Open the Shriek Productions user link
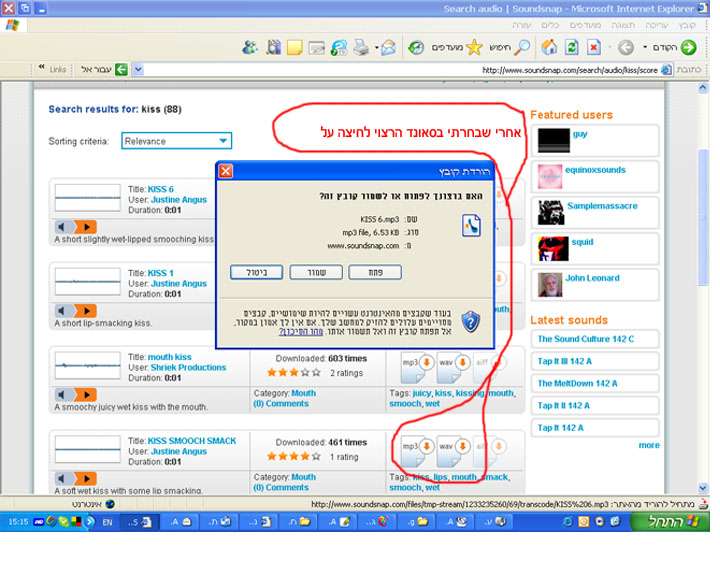 (x=188, y=367)
